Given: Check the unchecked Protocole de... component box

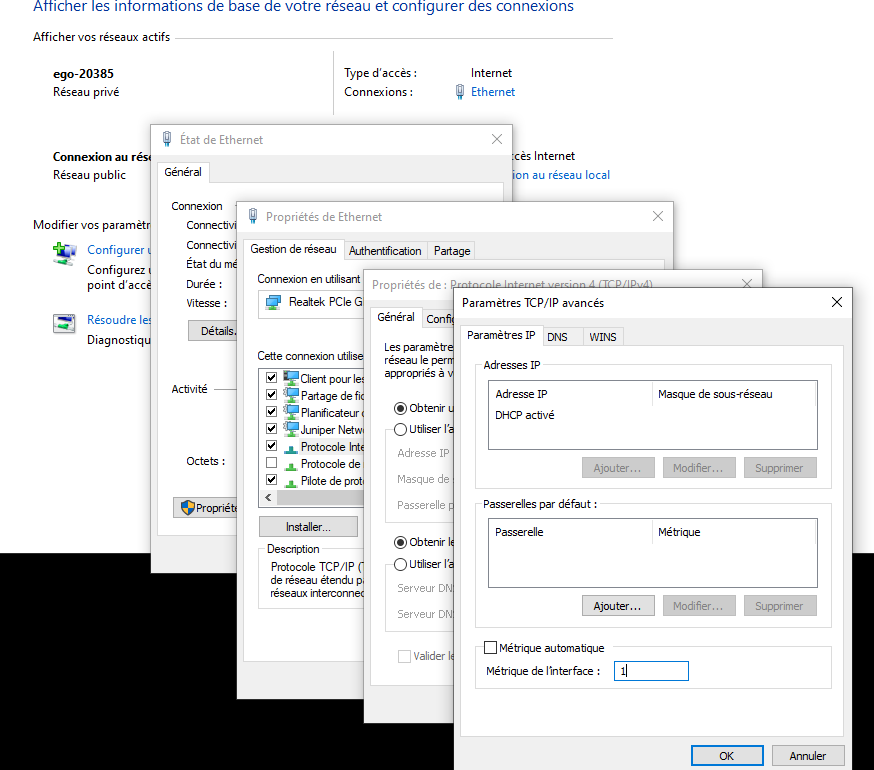Looking at the screenshot, I should pos(271,463).
